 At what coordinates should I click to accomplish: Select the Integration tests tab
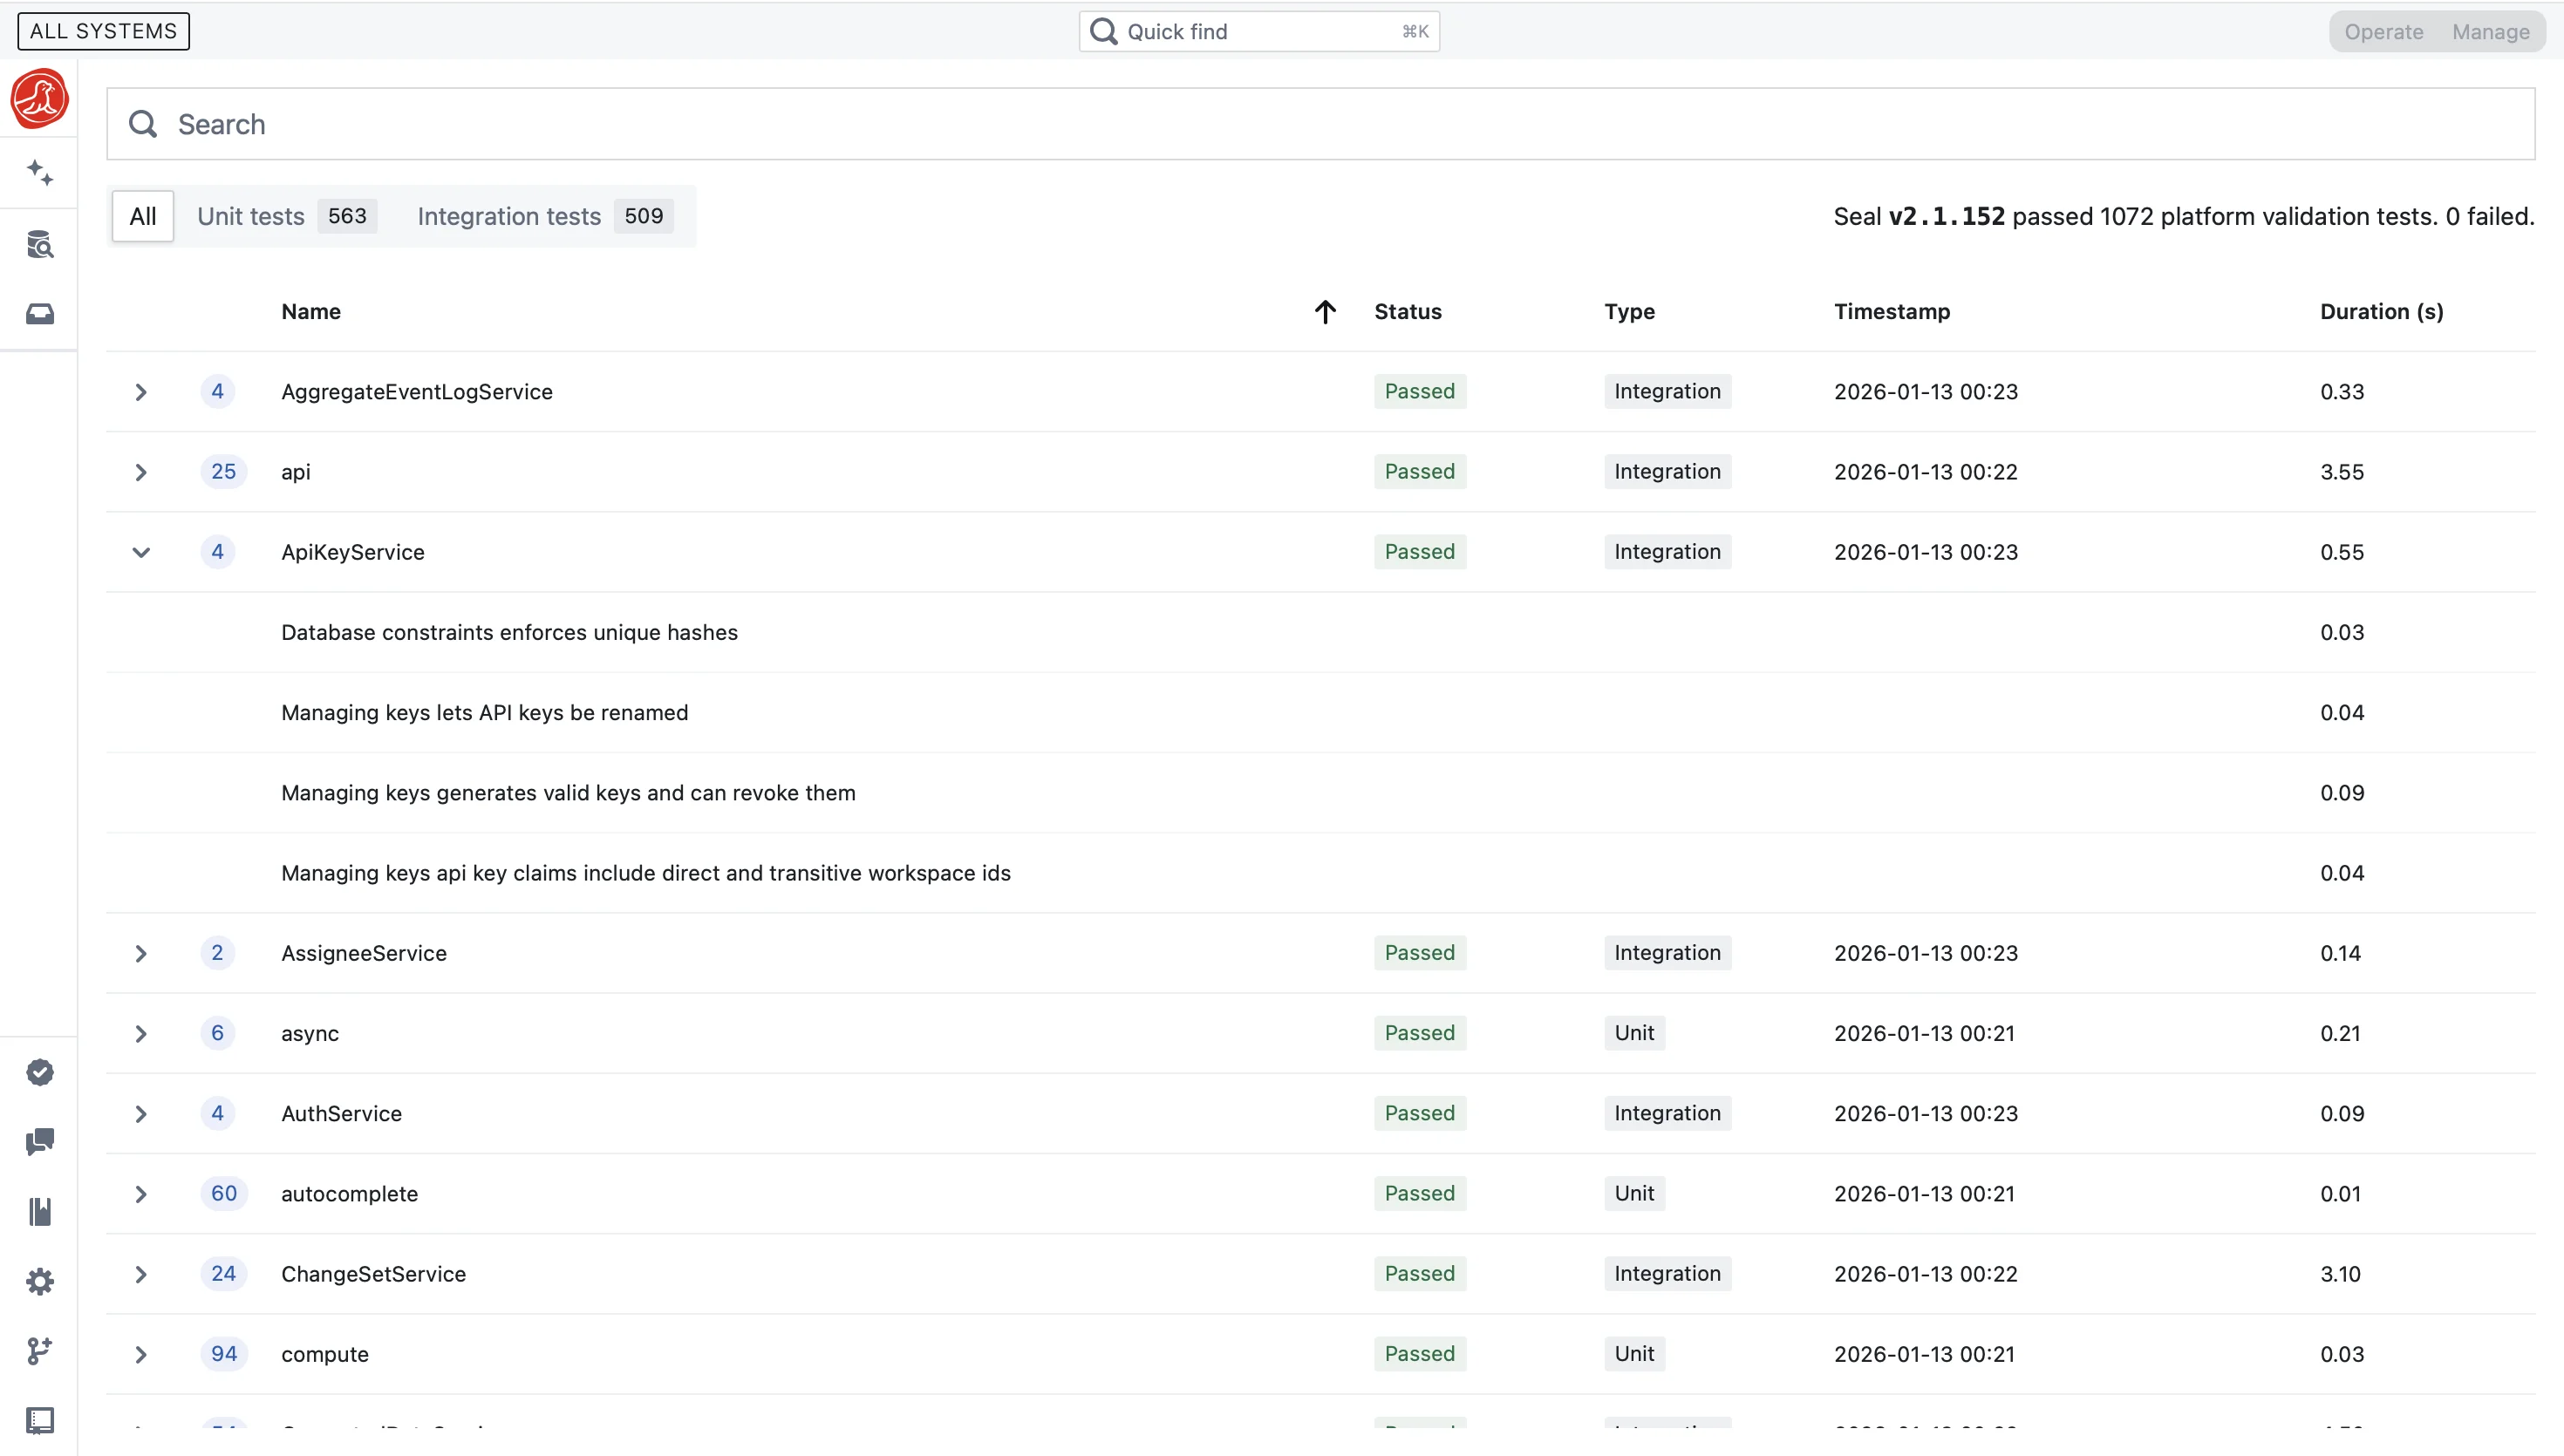pyautogui.click(x=544, y=216)
